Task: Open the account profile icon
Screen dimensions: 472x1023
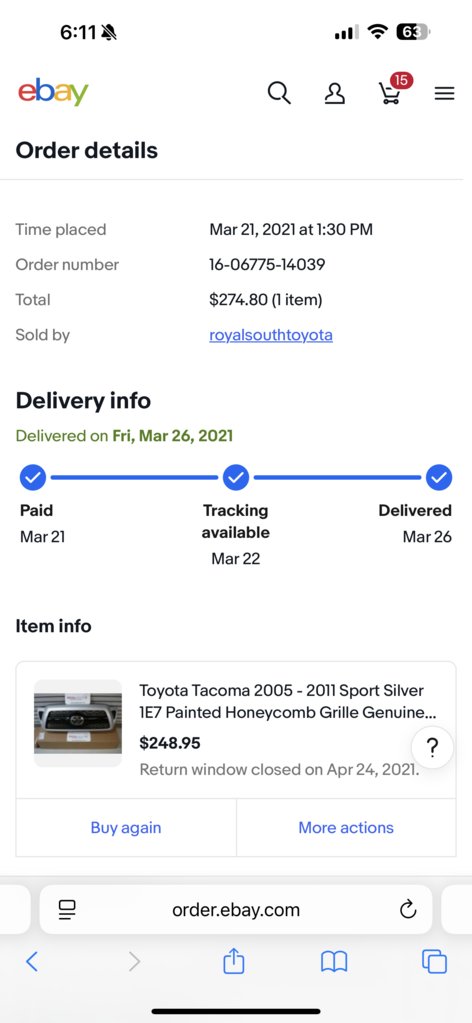Action: pos(334,93)
